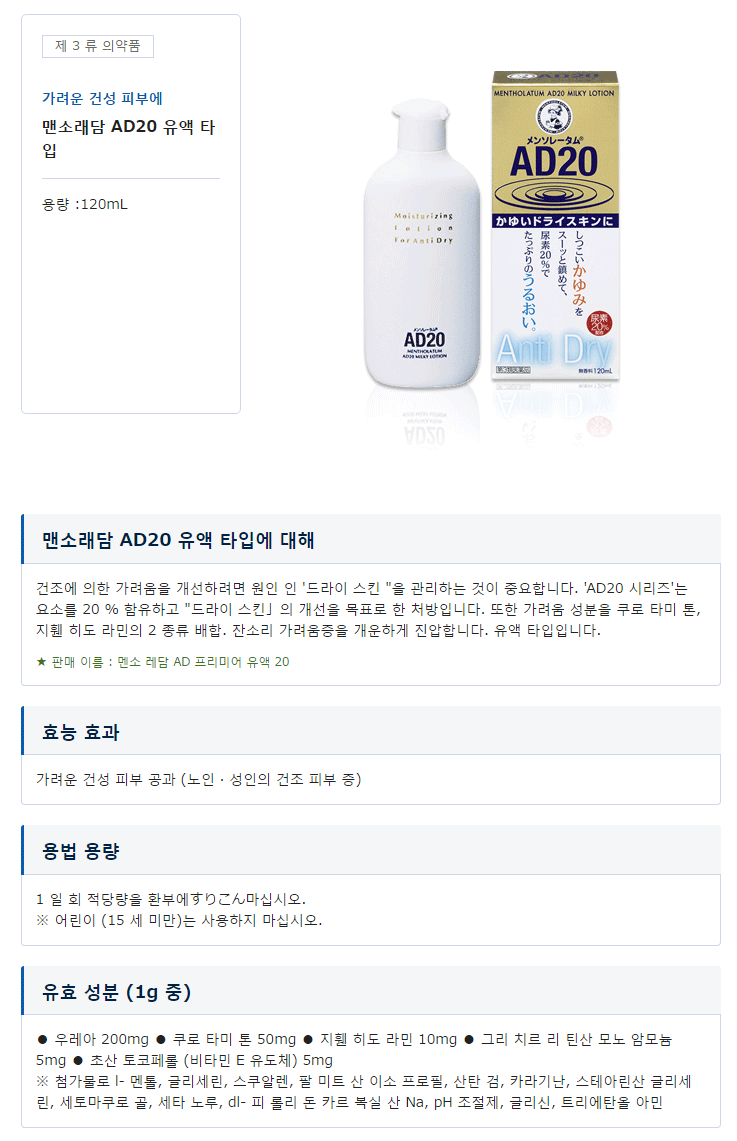The image size is (737, 1141).
Task: Click the 맨소래담 AD20 유액 타입 product title
Action: pyautogui.click(x=129, y=138)
